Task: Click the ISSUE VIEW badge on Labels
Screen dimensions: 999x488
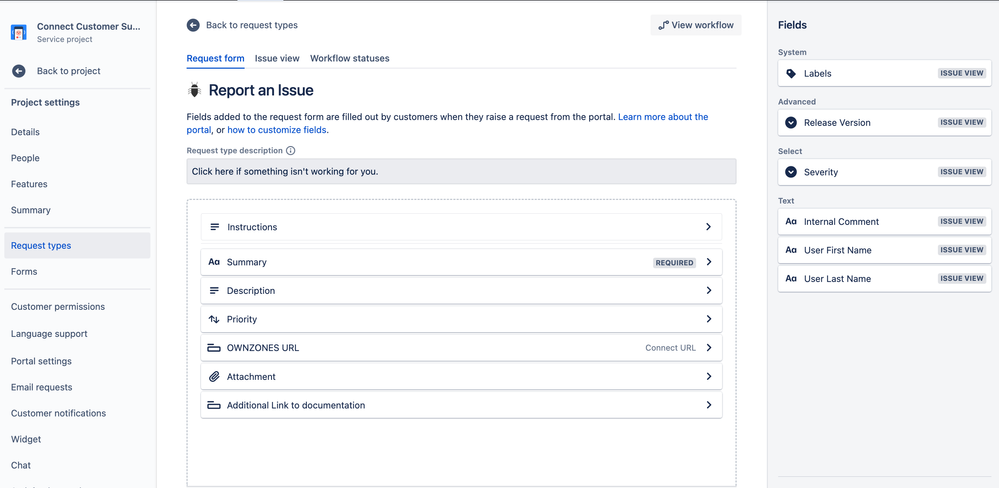Action: [x=962, y=73]
